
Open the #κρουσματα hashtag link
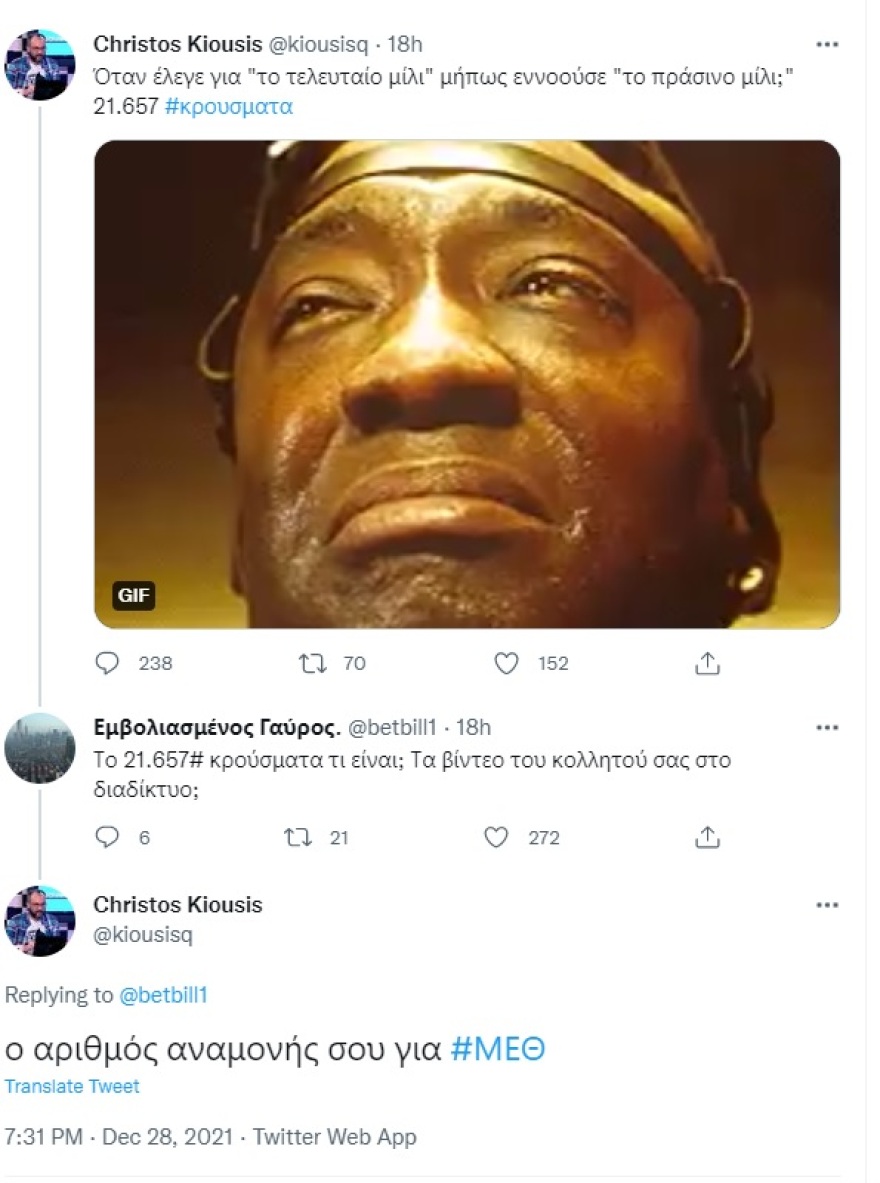tap(231, 107)
